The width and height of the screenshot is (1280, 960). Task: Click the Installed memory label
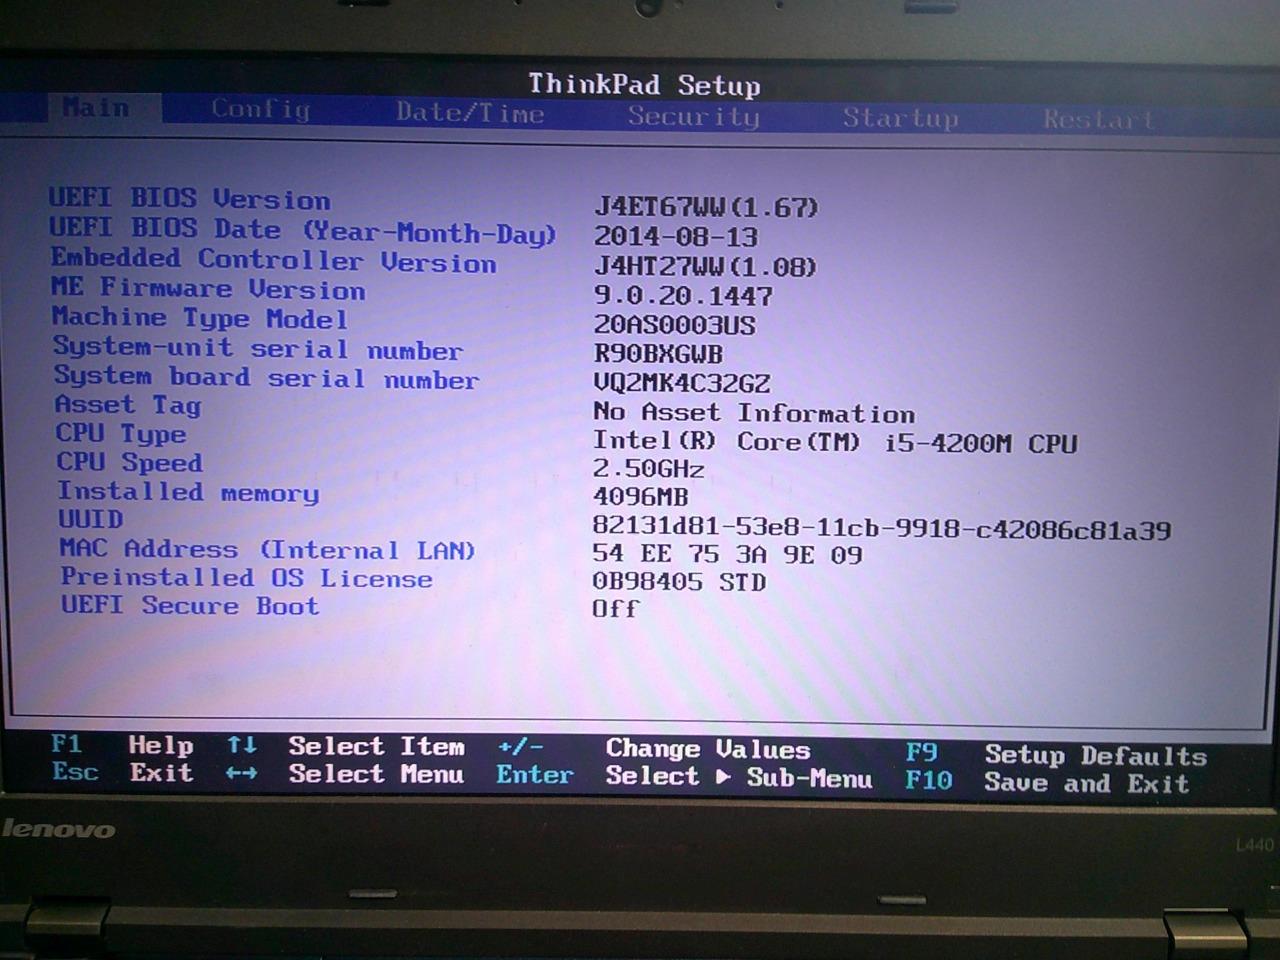(x=188, y=492)
